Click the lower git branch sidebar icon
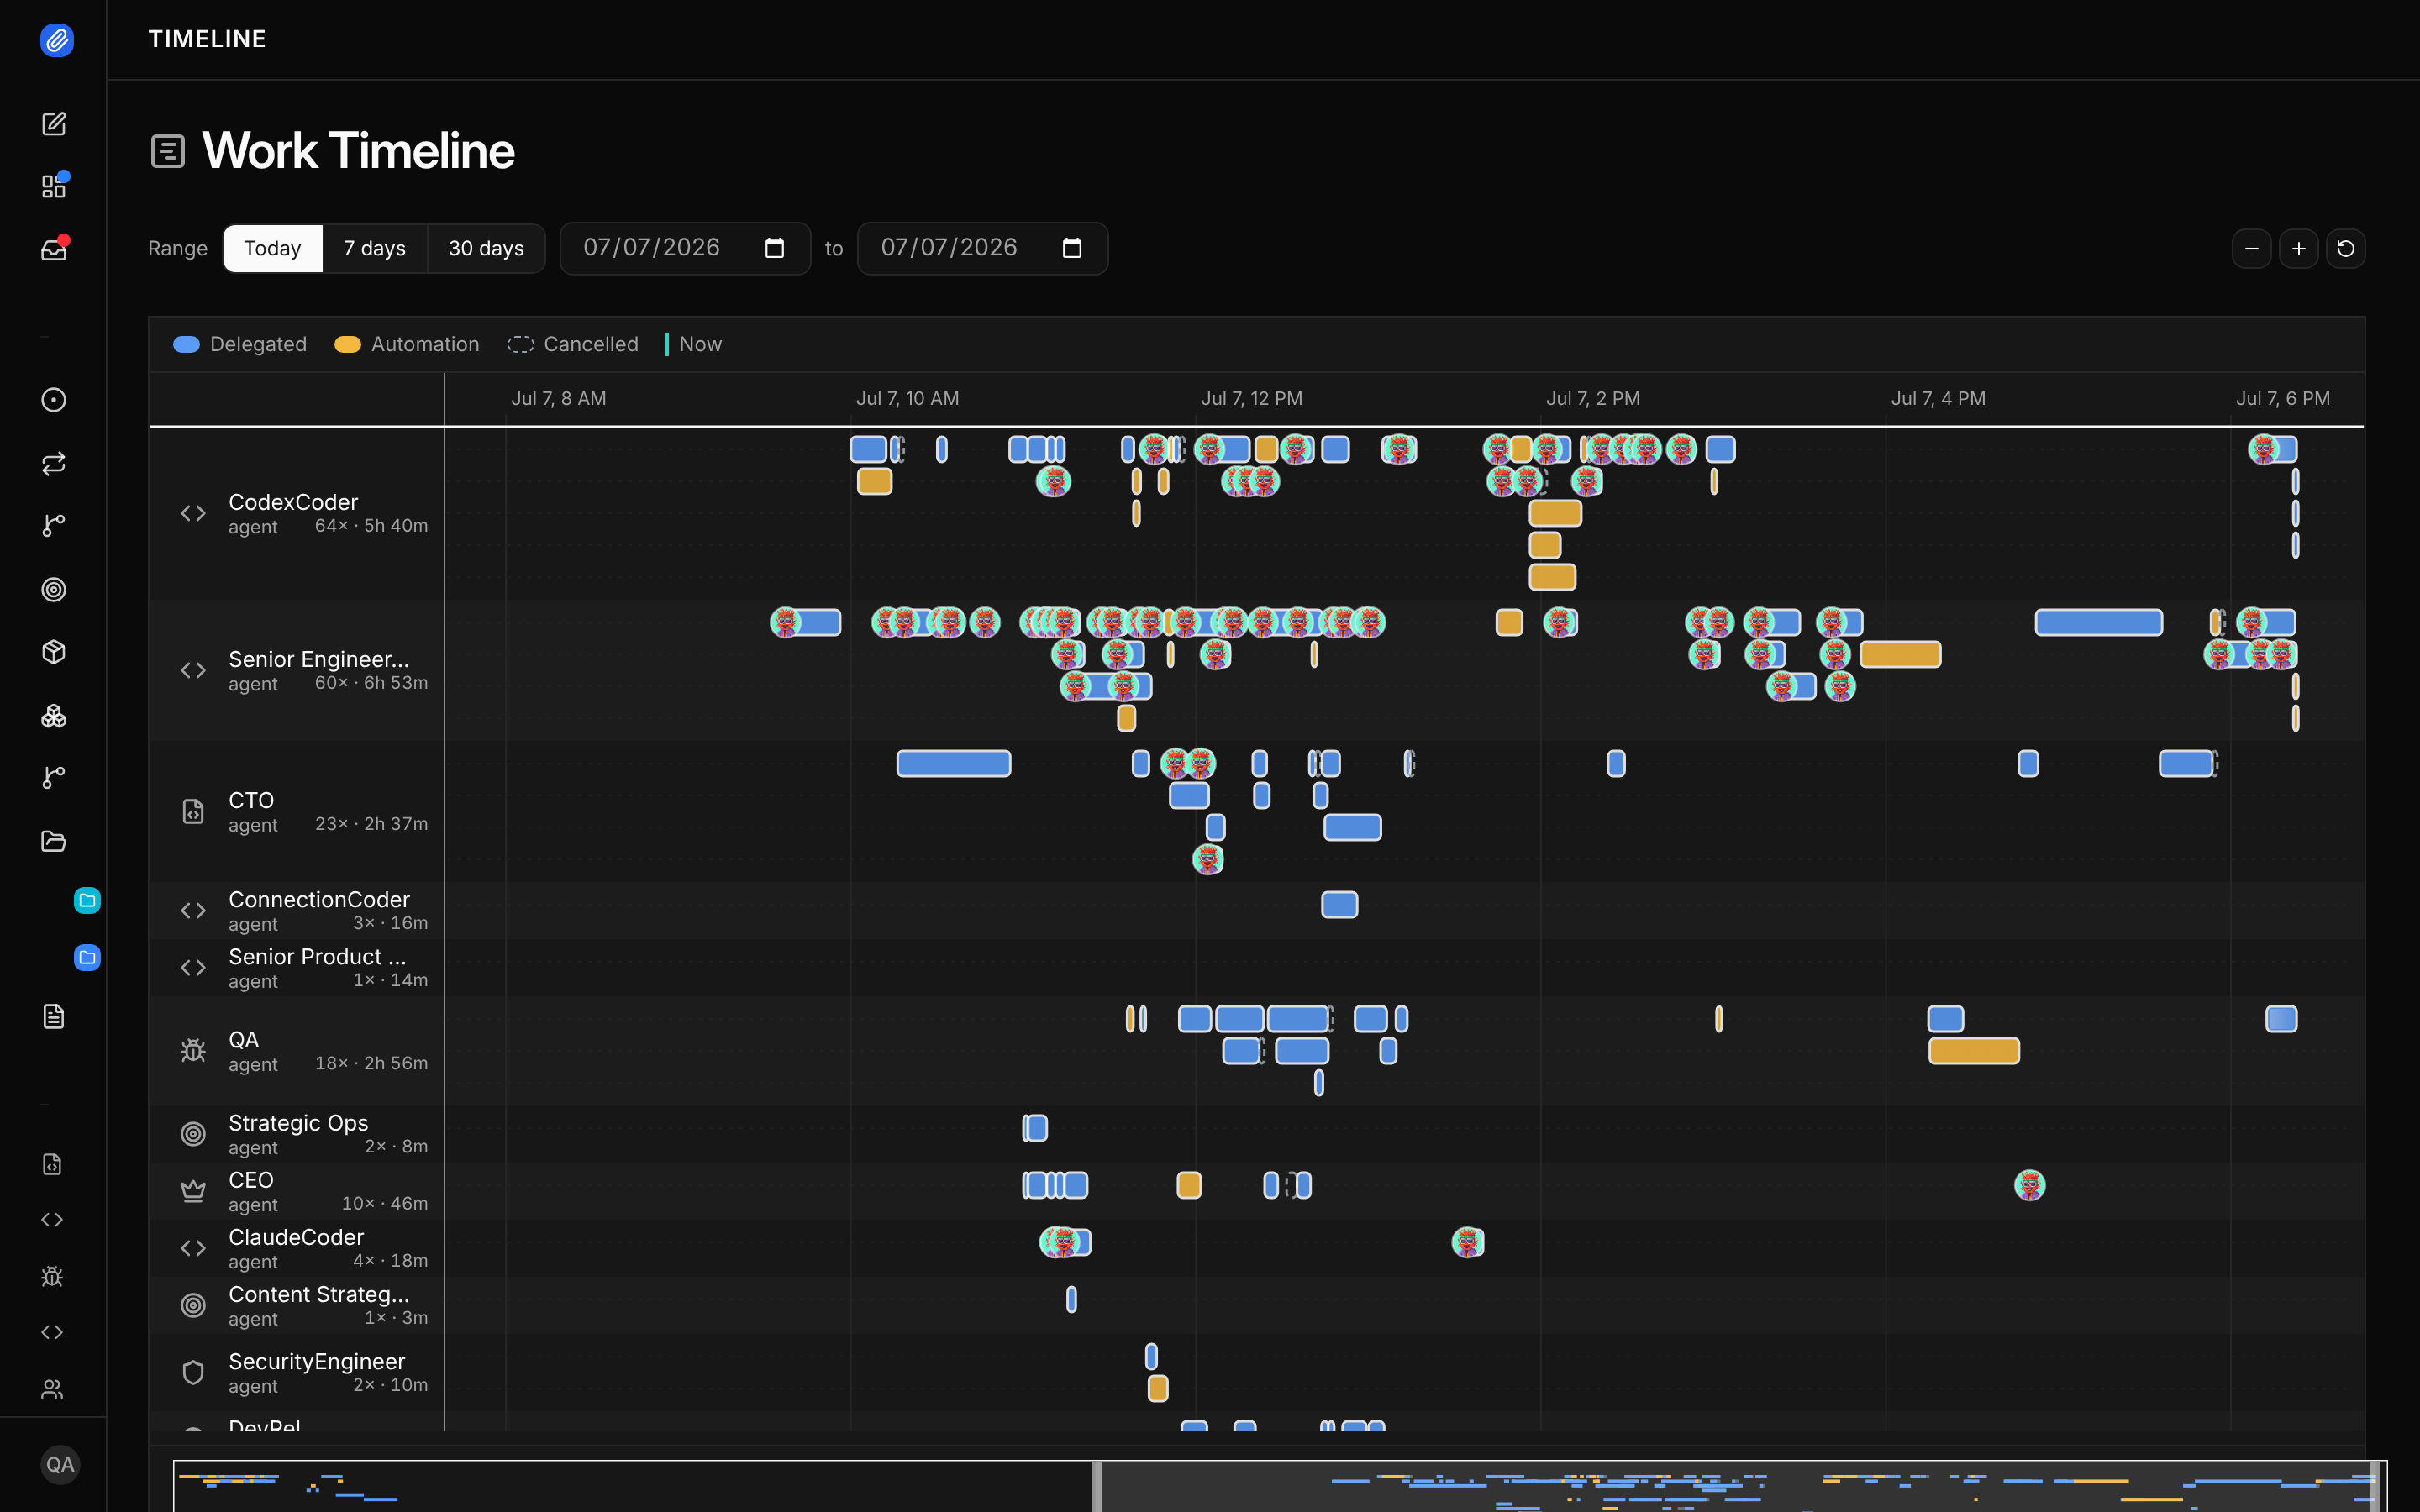The height and width of the screenshot is (1512, 2420). pos(54,778)
